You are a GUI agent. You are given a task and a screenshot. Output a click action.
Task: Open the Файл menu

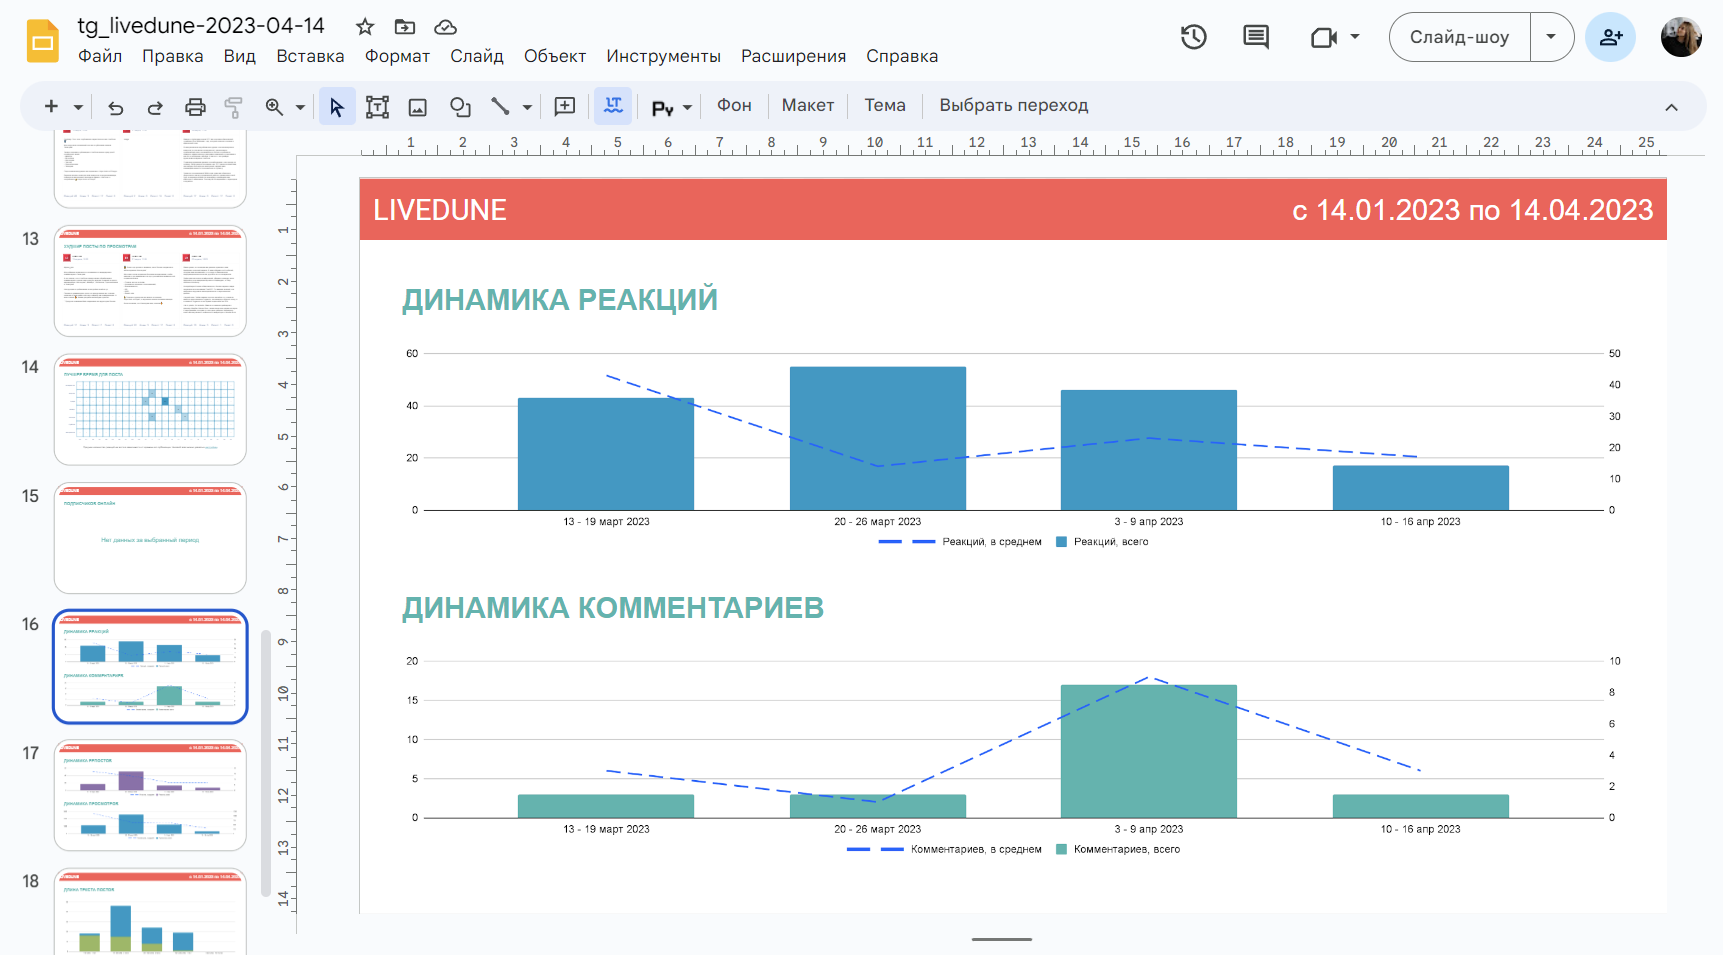click(100, 56)
